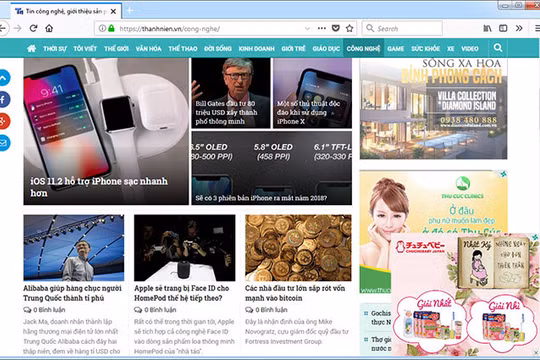The width and height of the screenshot is (540, 360).
Task: View comments under Alibaba article
Action: coord(44,310)
